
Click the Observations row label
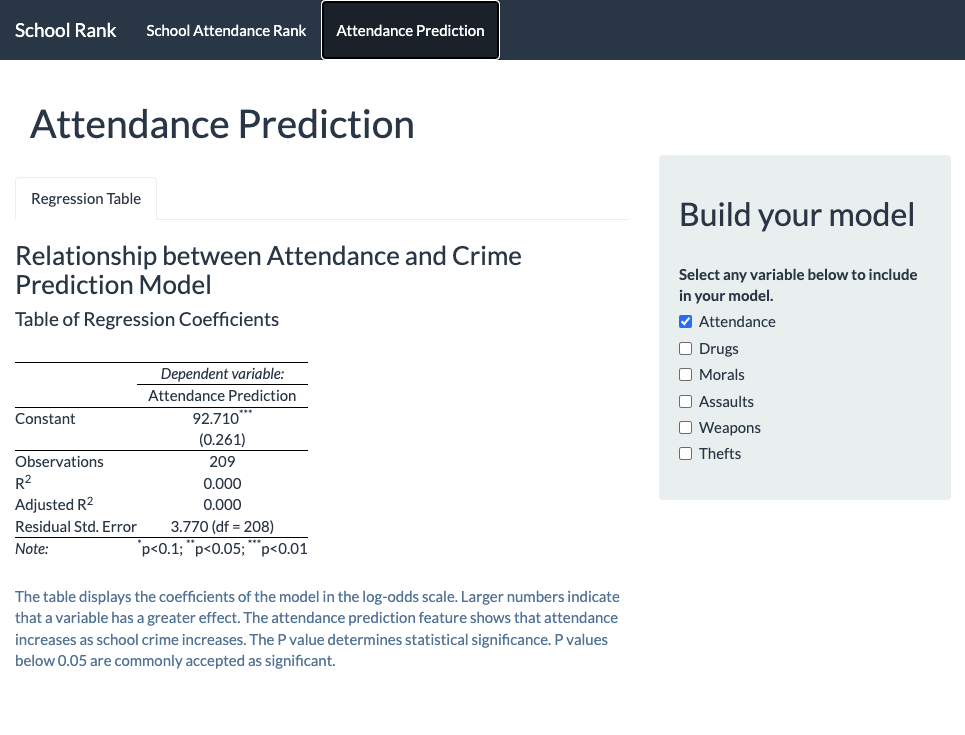(60, 462)
